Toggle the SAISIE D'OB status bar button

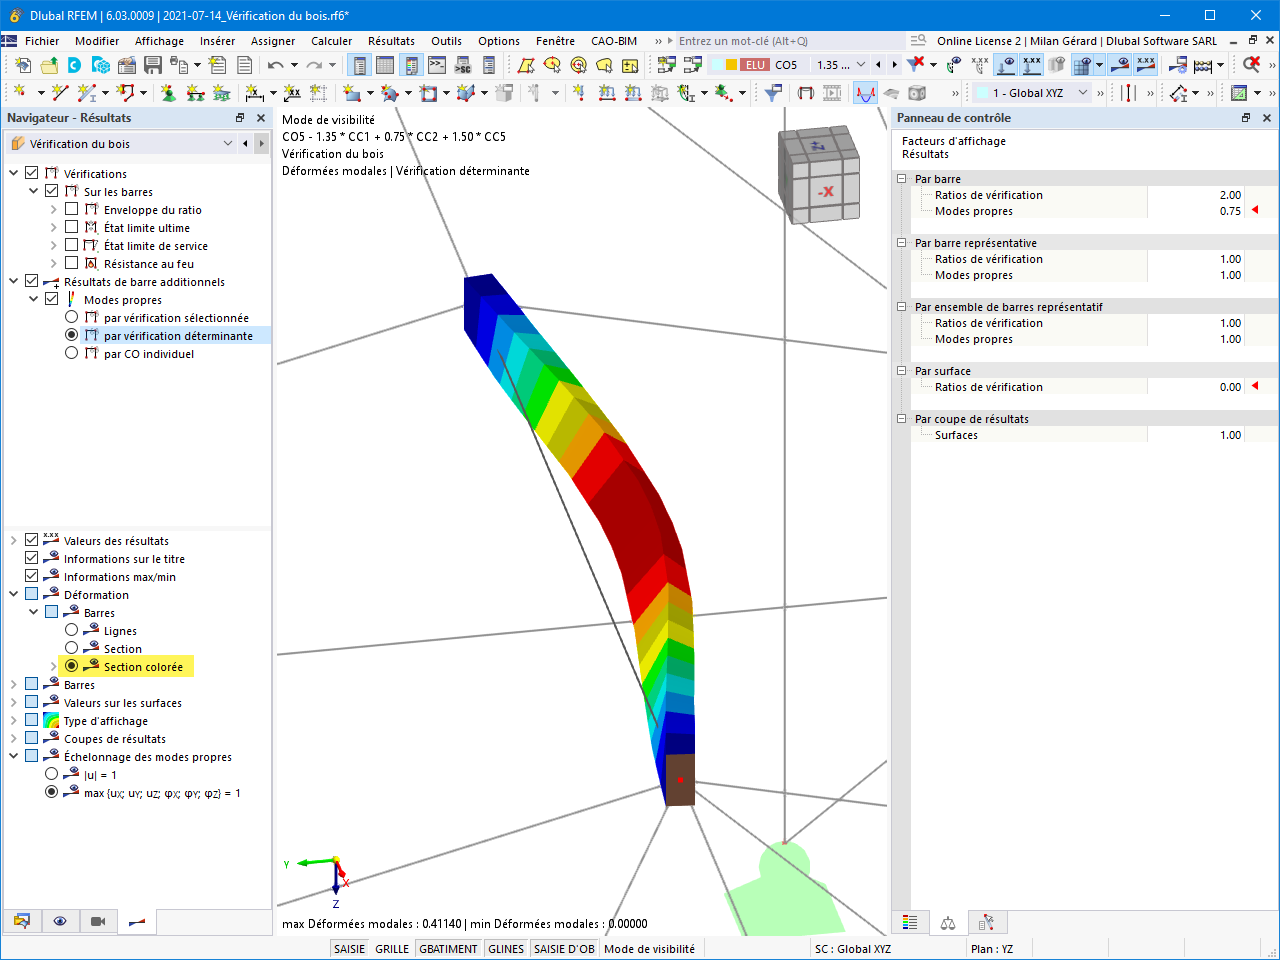point(565,949)
